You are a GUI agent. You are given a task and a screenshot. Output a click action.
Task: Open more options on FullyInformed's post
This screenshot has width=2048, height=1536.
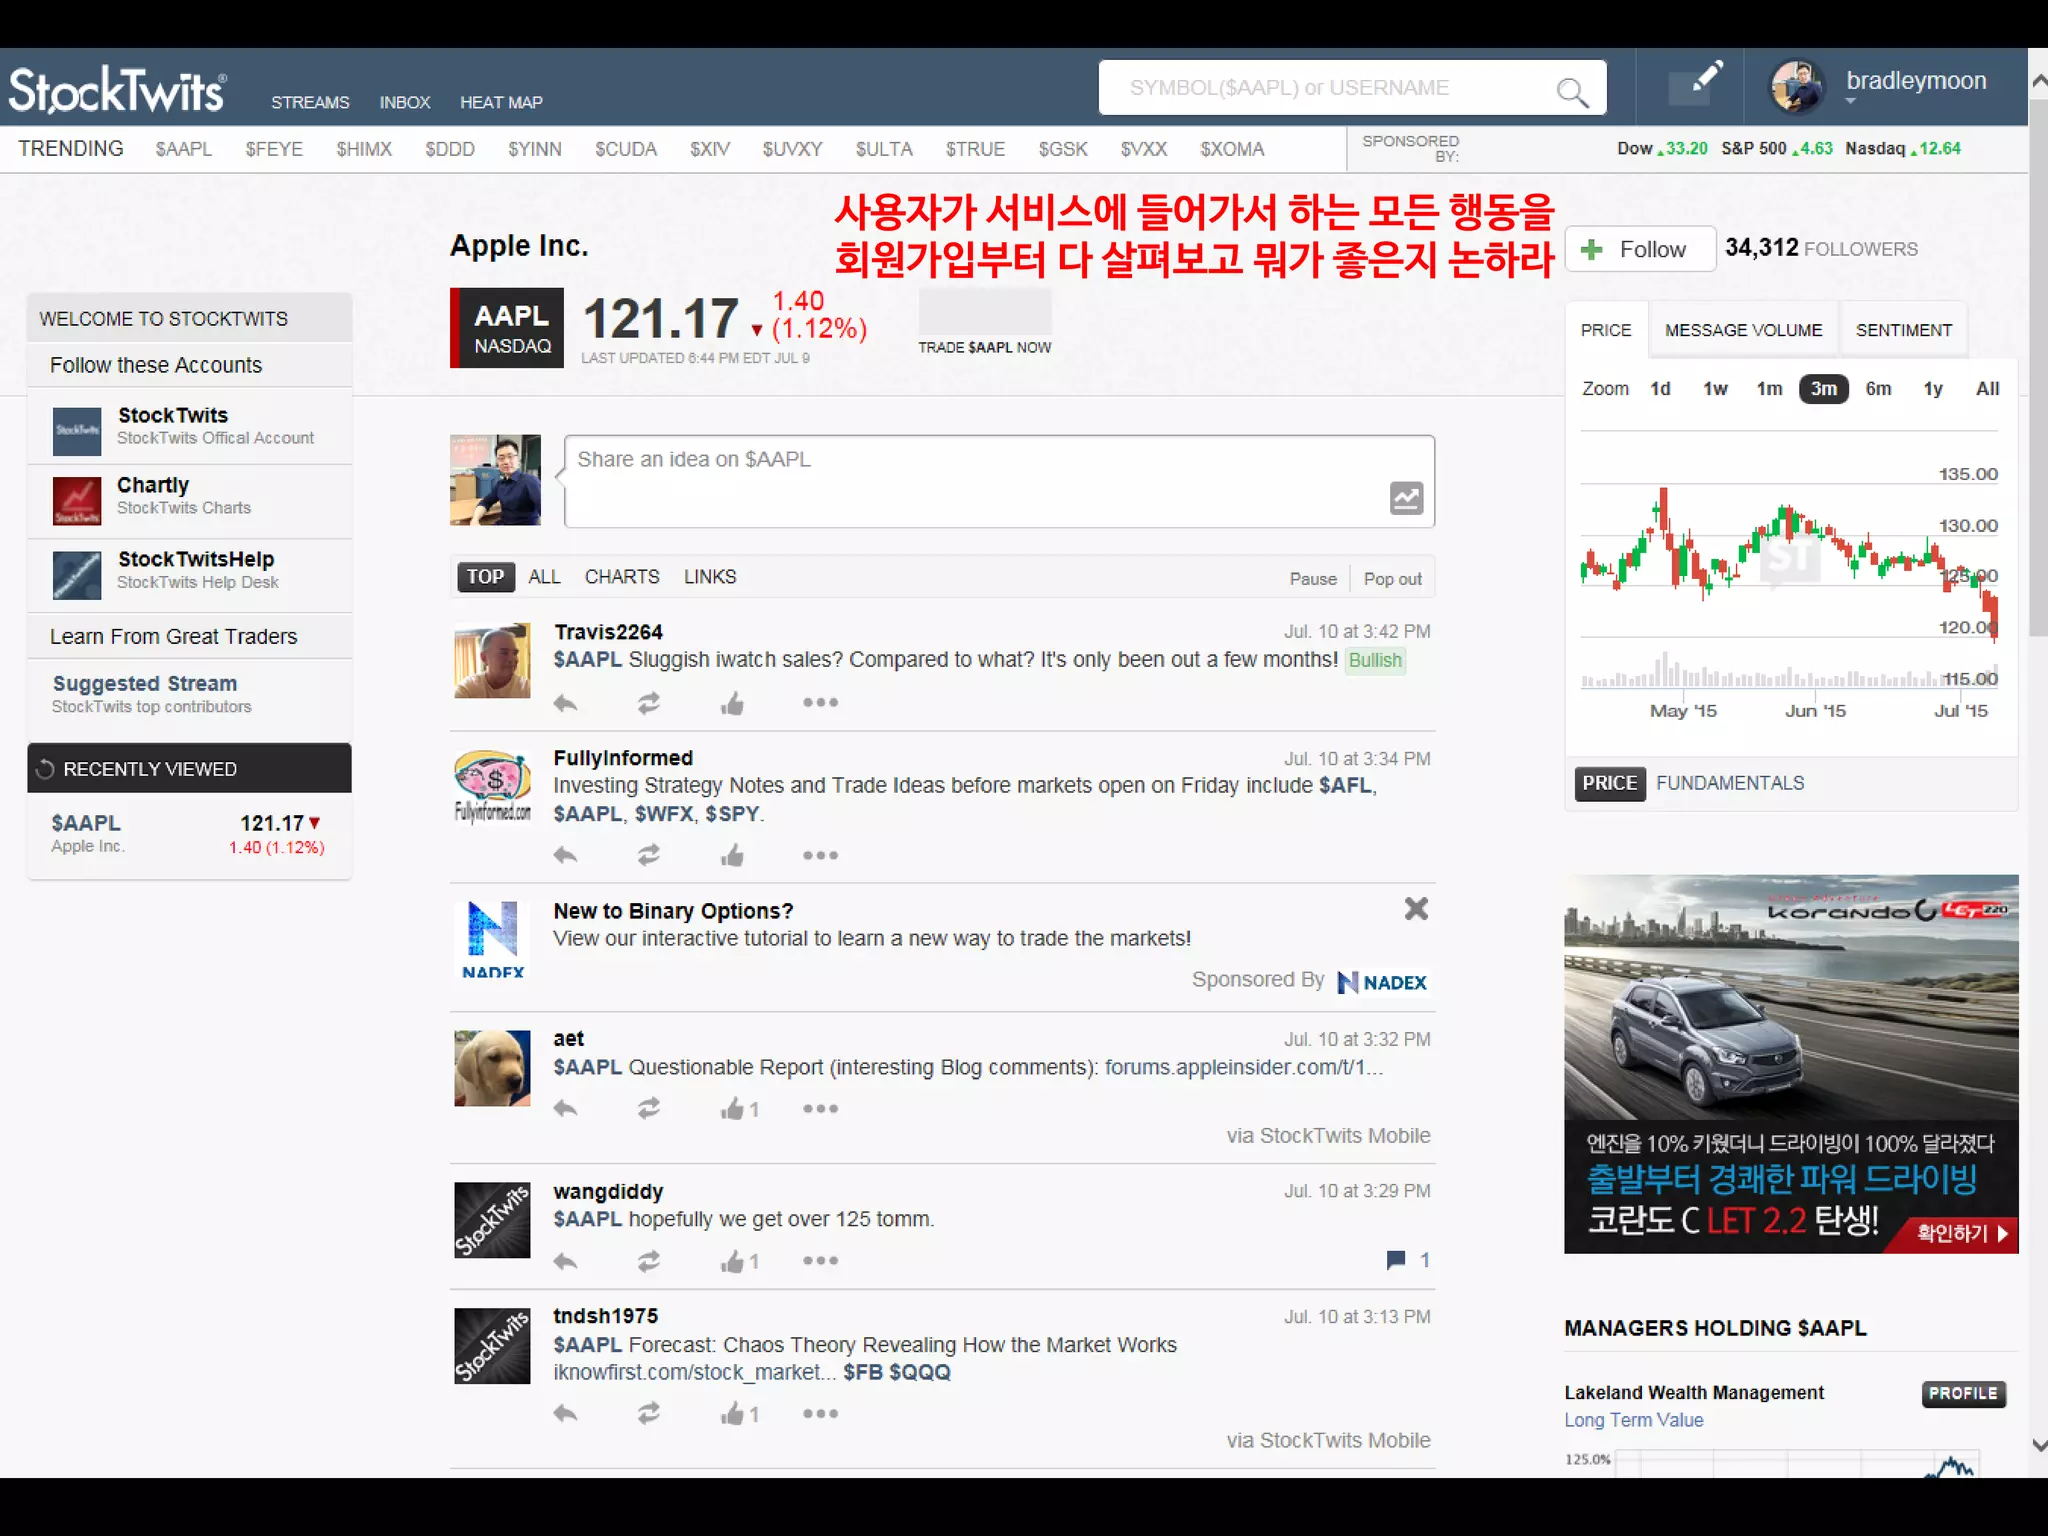point(820,856)
